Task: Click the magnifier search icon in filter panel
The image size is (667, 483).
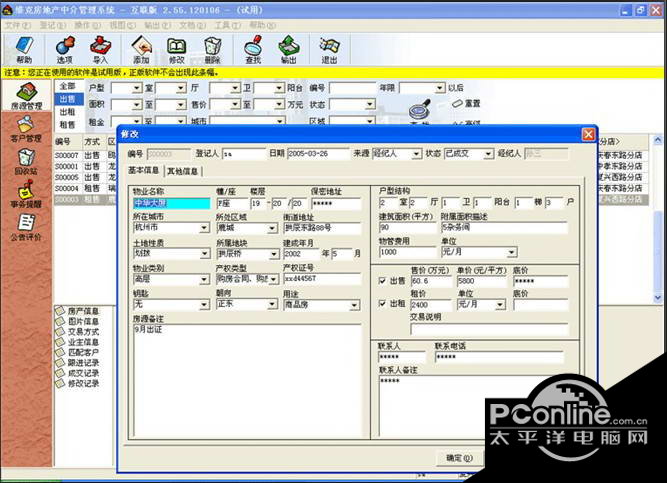Action: click(x=420, y=110)
